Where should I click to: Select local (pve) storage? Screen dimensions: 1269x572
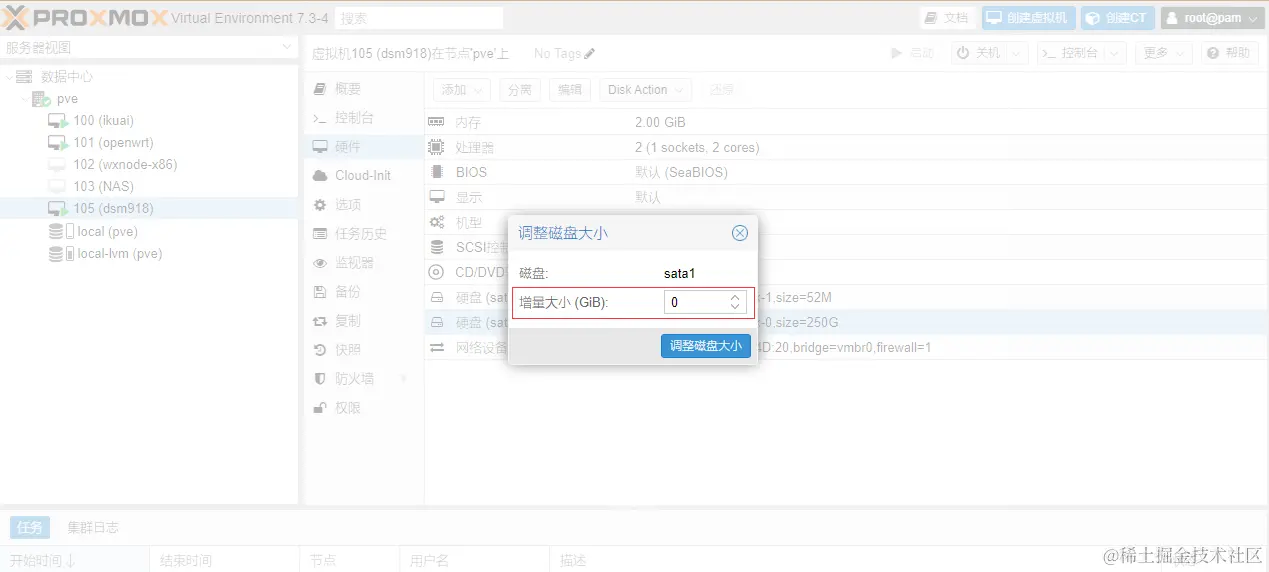coord(107,232)
